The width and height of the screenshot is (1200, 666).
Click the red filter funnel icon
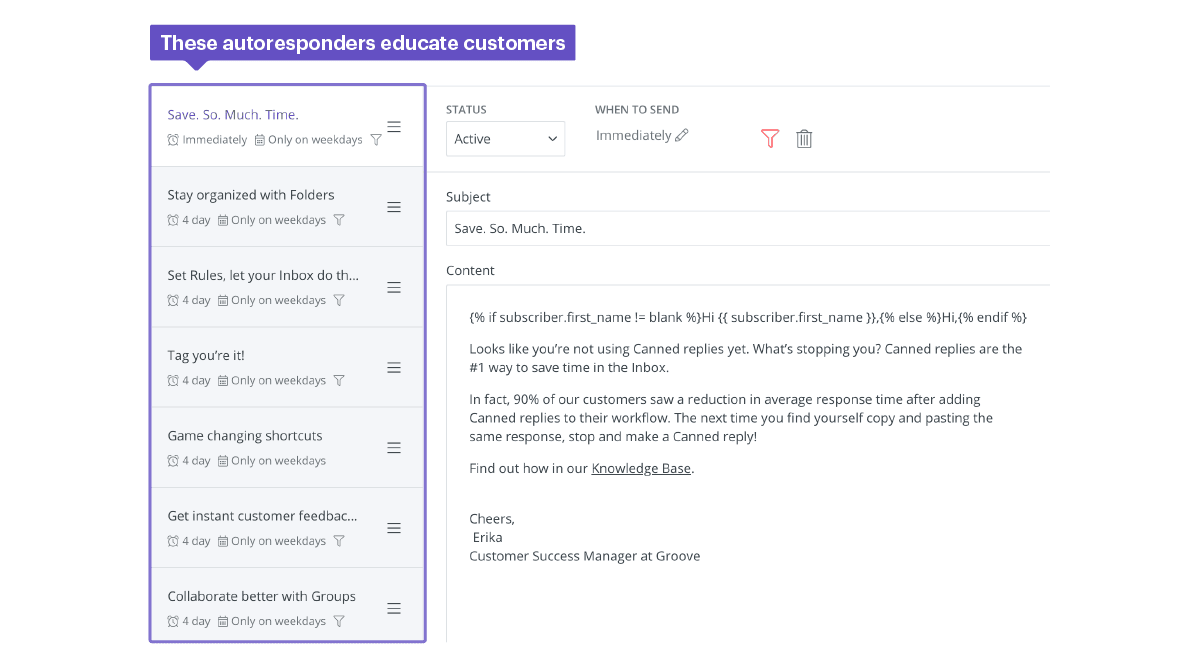coord(770,139)
